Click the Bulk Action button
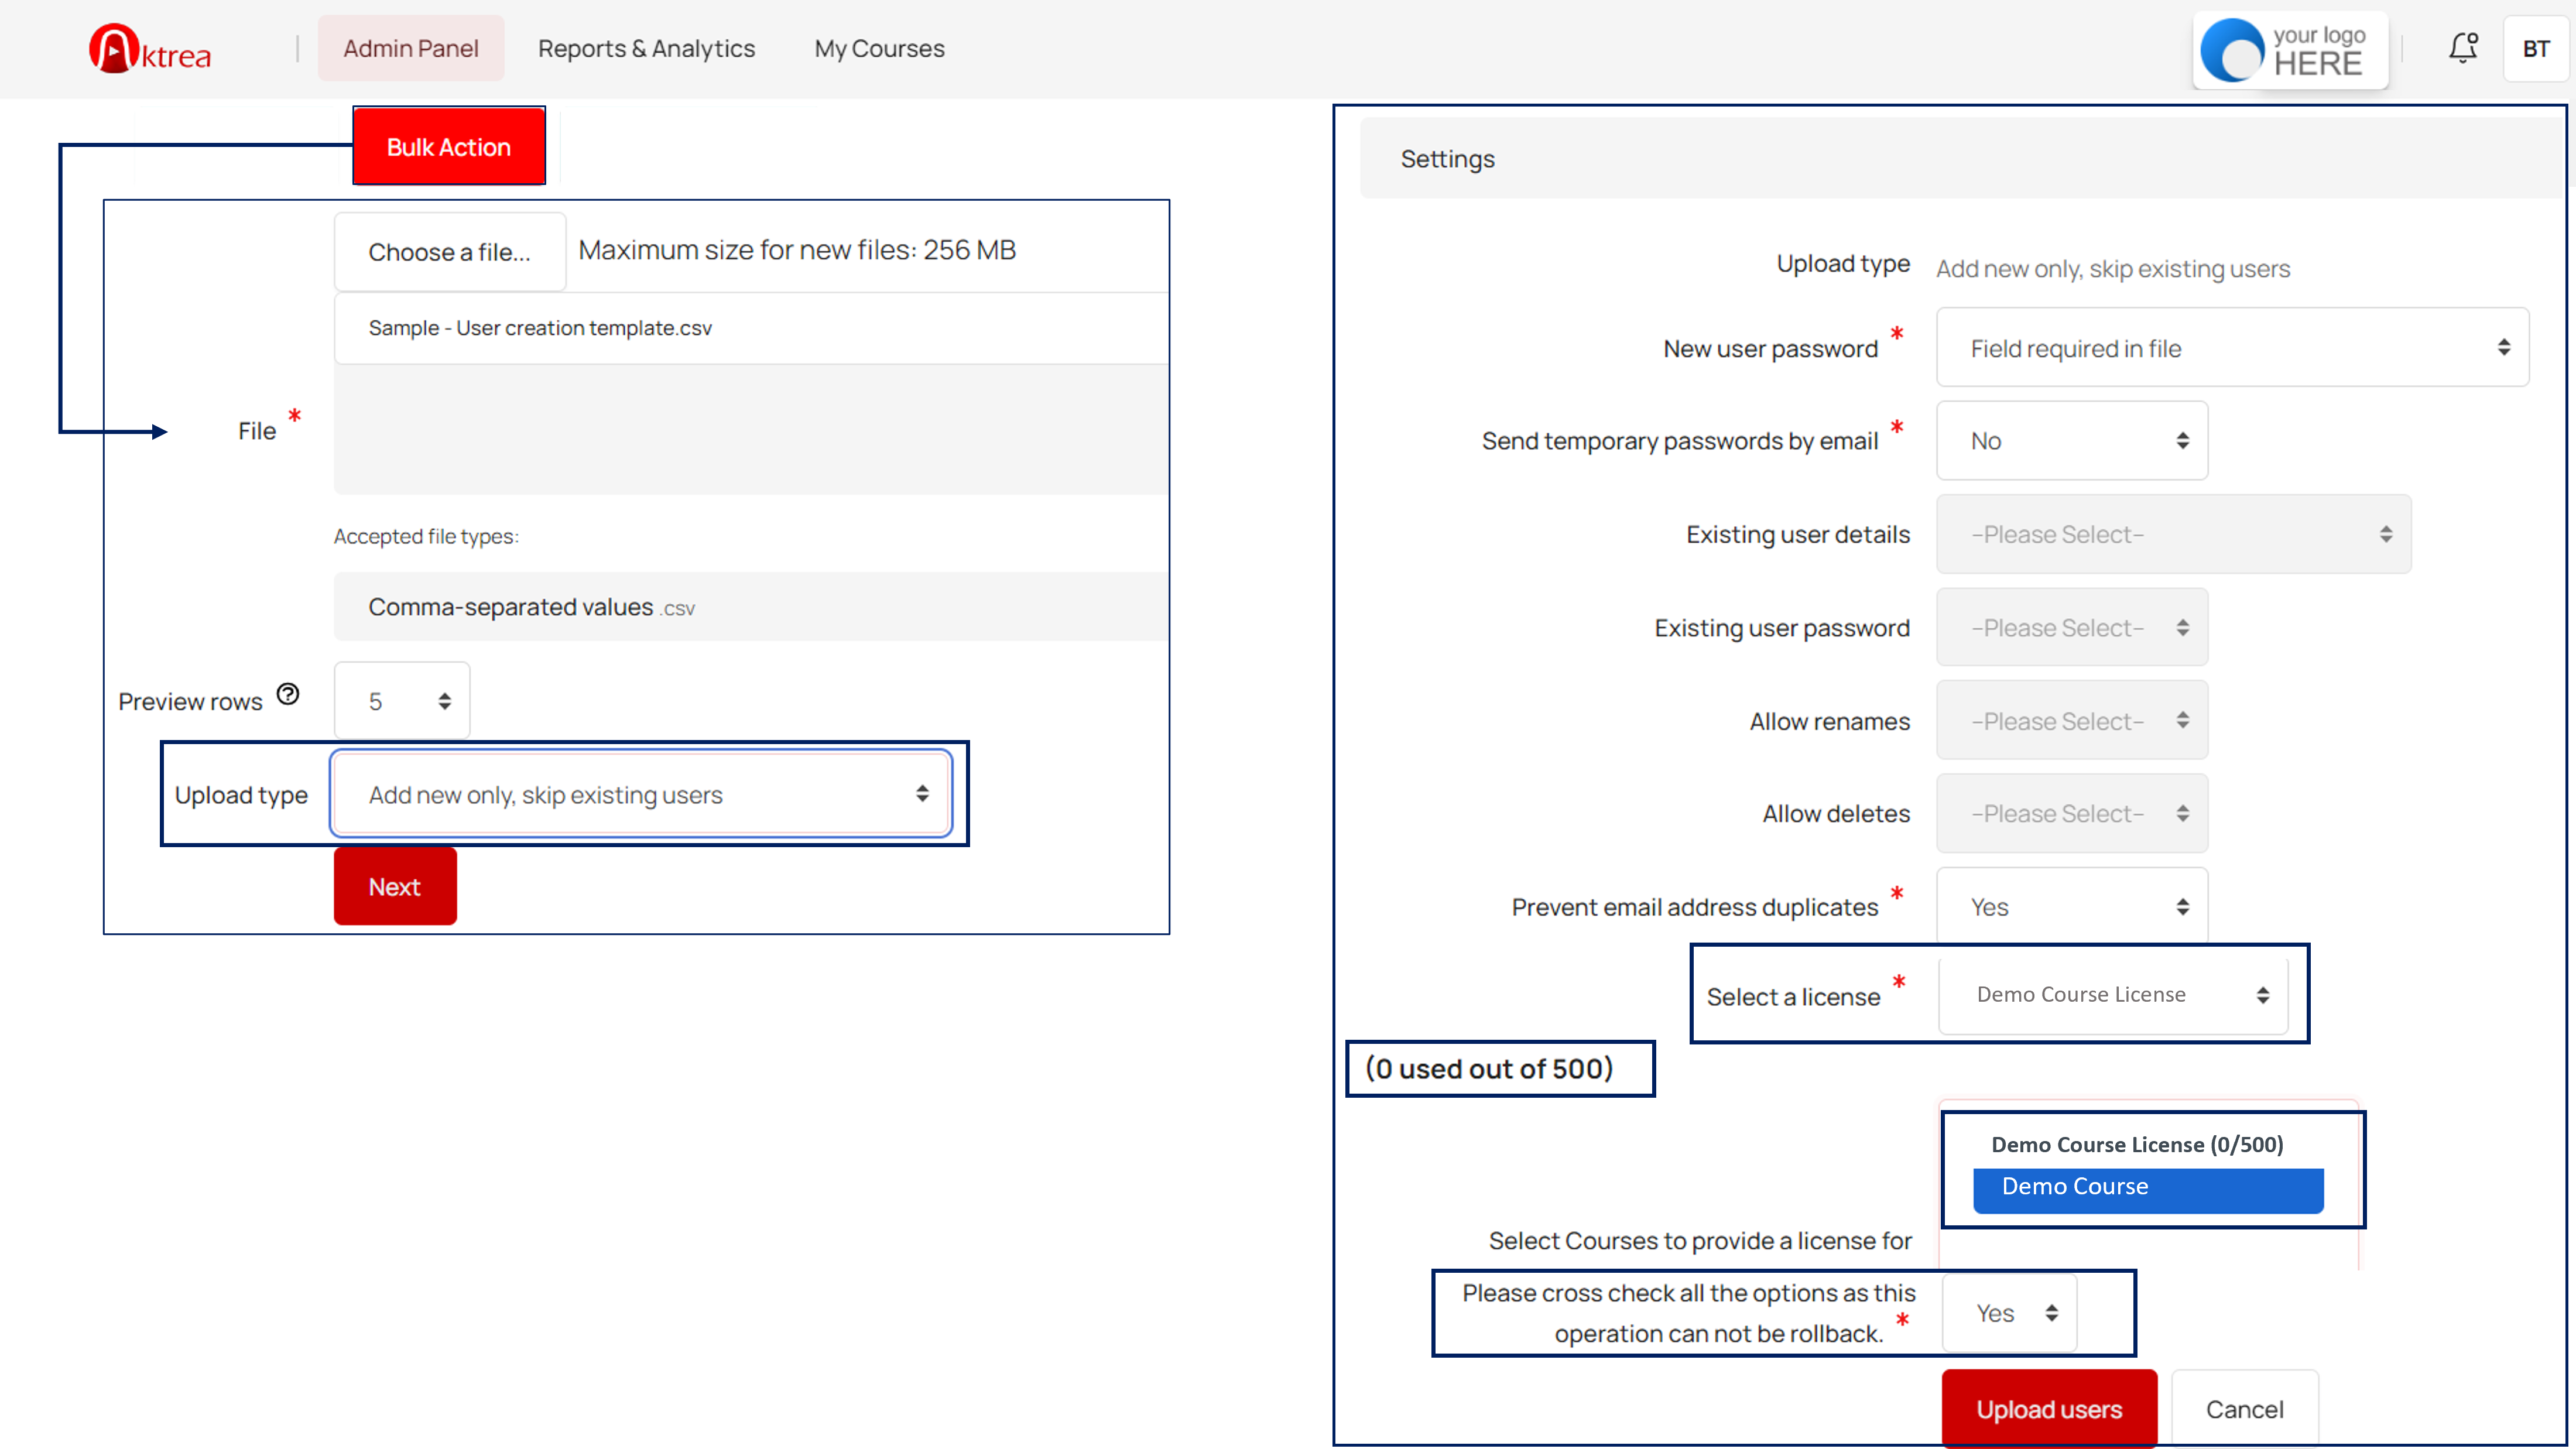 [449, 147]
